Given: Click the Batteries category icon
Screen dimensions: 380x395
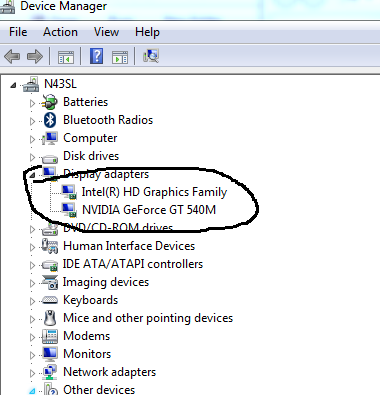Looking at the screenshot, I should click(x=50, y=102).
